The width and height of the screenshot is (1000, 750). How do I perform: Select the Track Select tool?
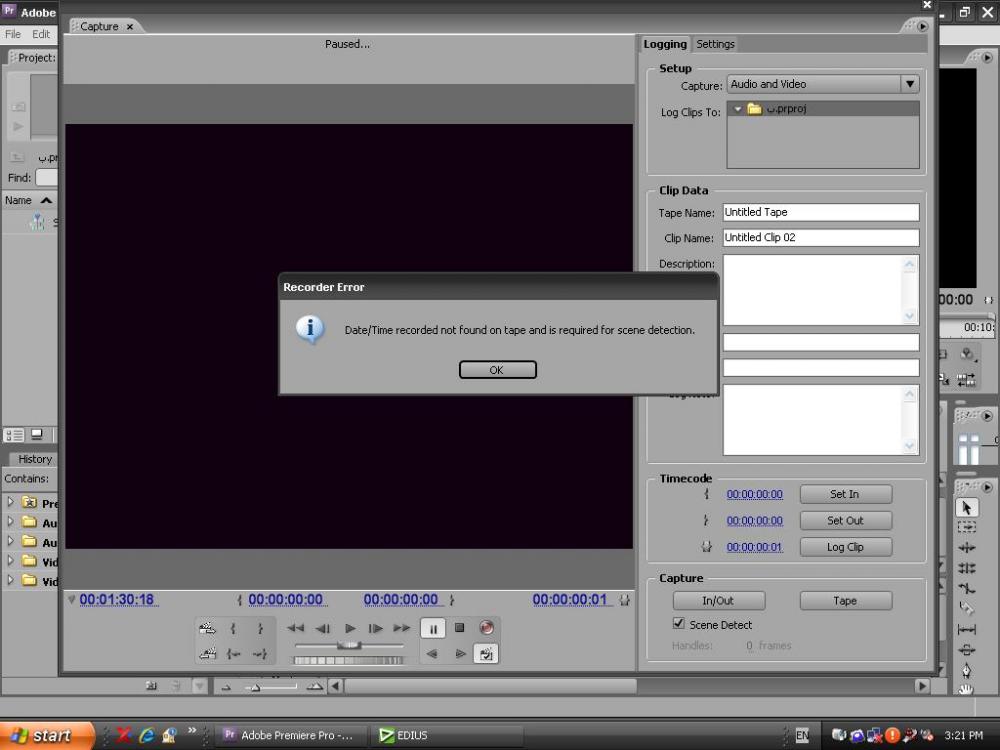point(967,527)
